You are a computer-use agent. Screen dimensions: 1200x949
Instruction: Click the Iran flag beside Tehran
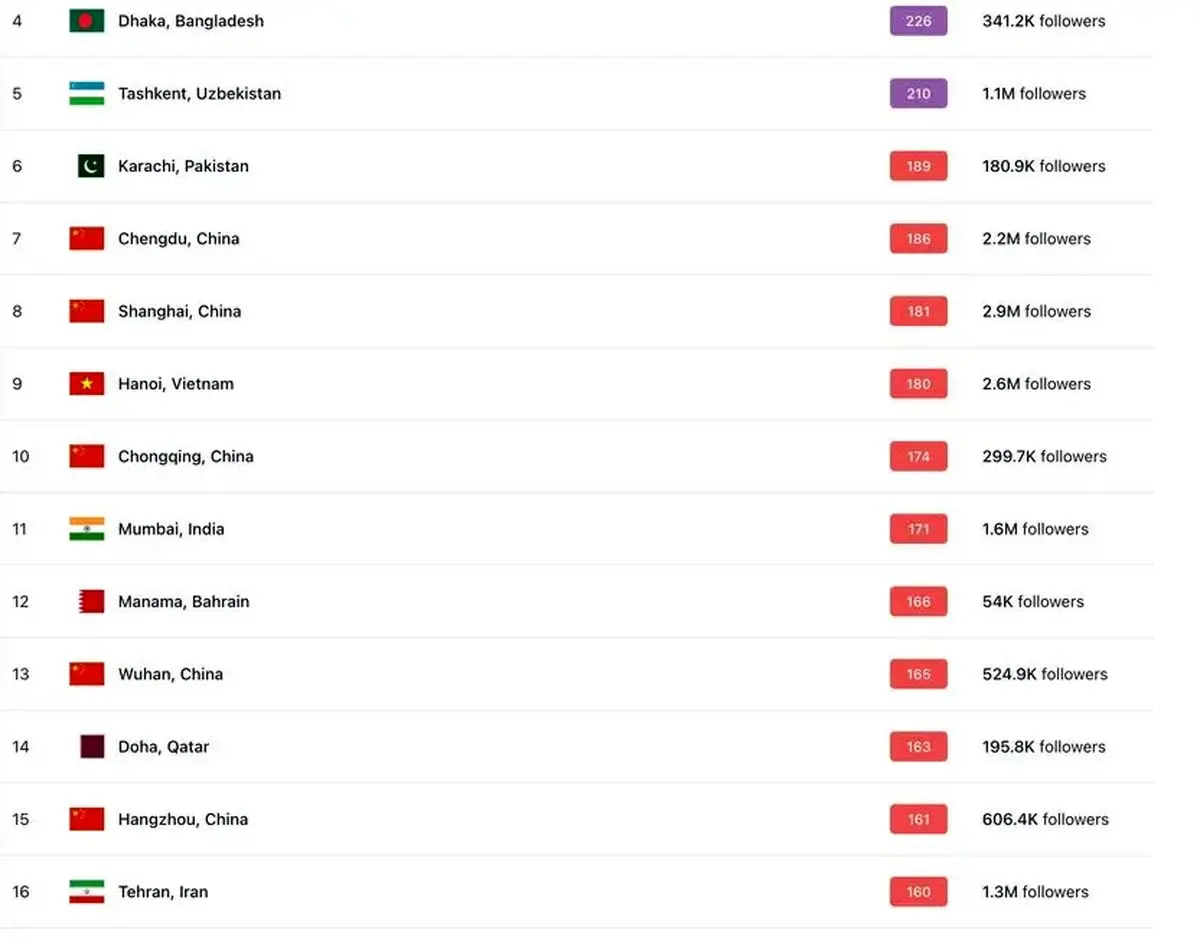click(87, 892)
